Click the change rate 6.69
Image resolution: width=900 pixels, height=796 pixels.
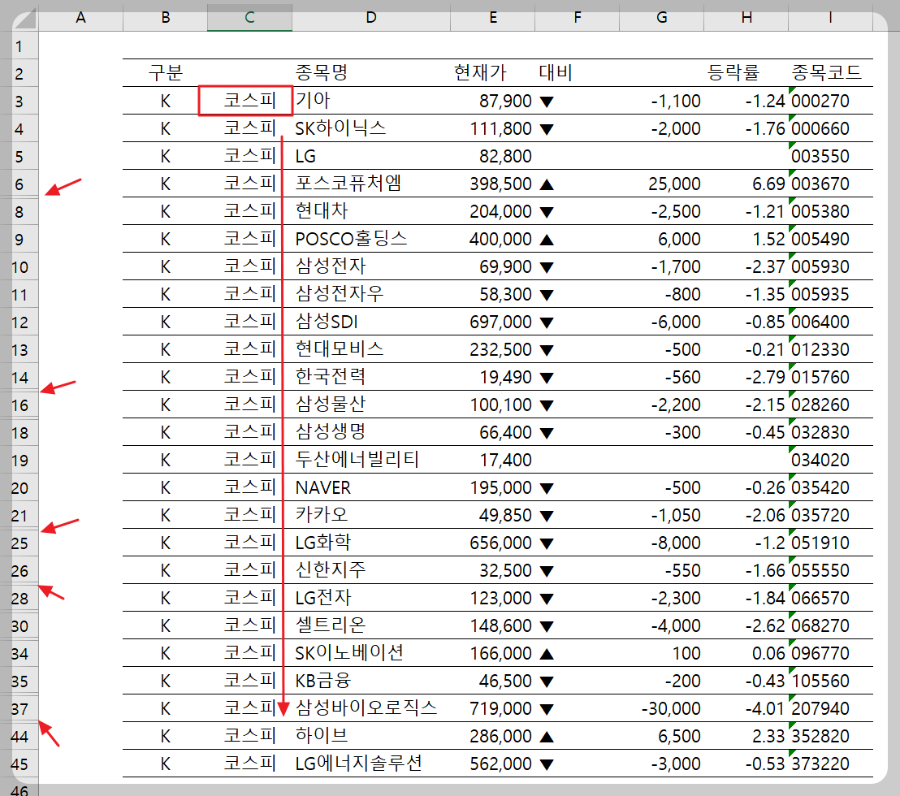tap(768, 184)
